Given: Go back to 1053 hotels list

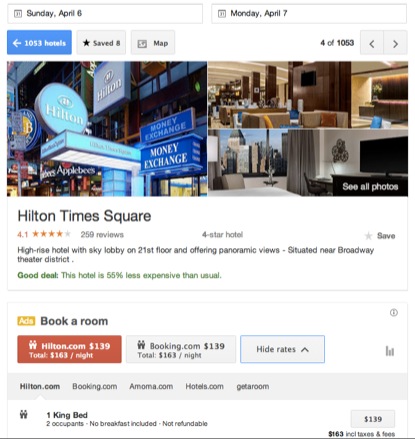Looking at the screenshot, I should (x=39, y=43).
